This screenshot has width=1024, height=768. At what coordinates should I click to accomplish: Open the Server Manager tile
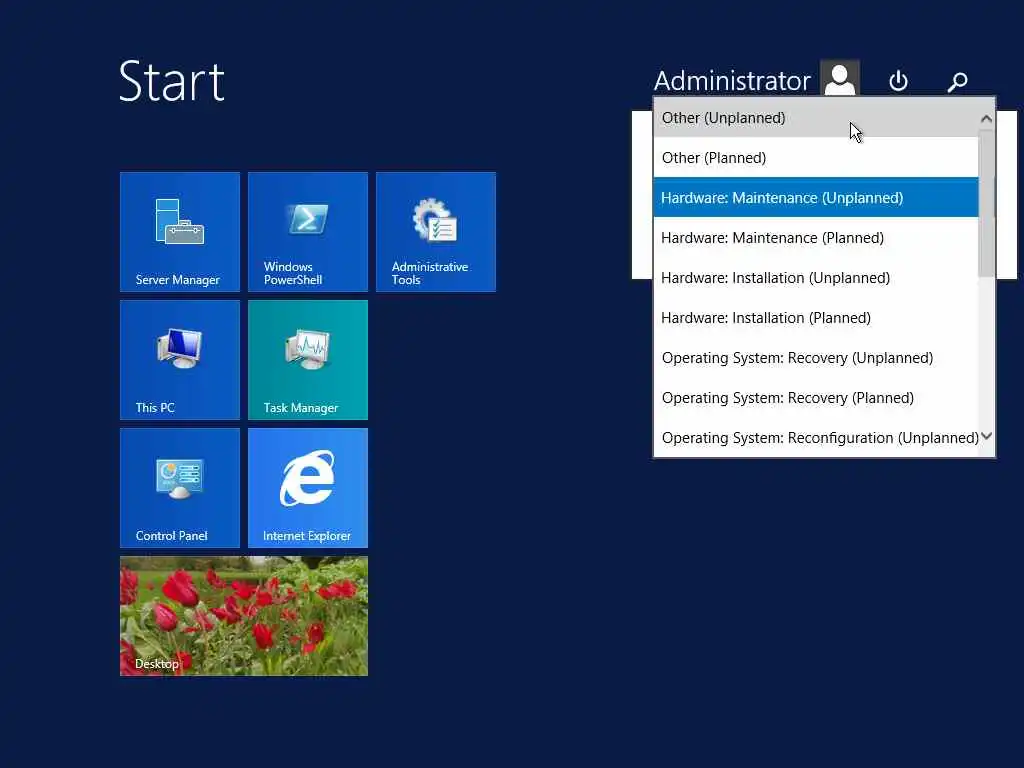click(180, 232)
